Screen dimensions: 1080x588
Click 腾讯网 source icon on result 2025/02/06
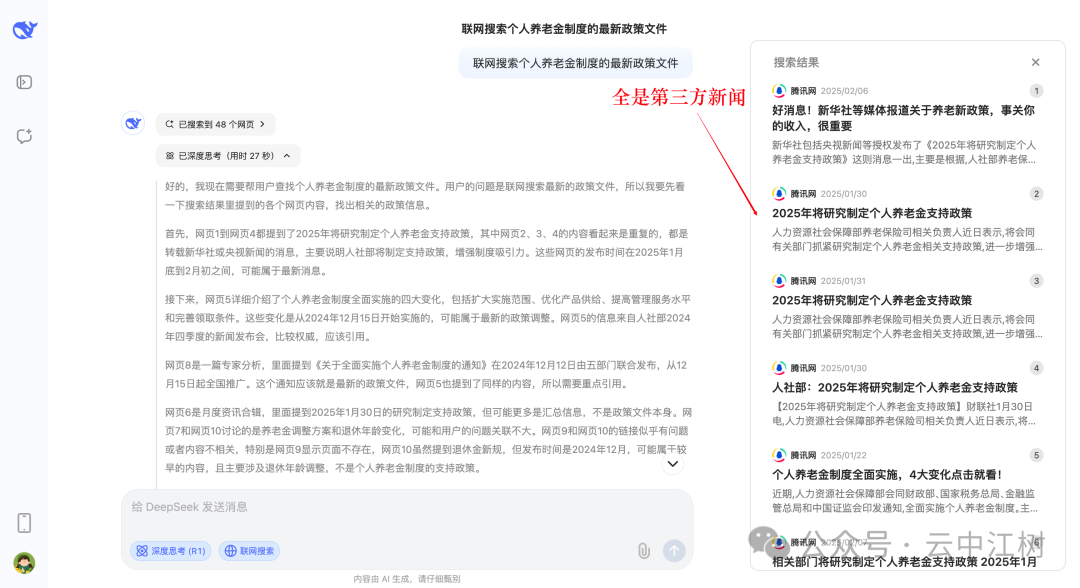779,91
